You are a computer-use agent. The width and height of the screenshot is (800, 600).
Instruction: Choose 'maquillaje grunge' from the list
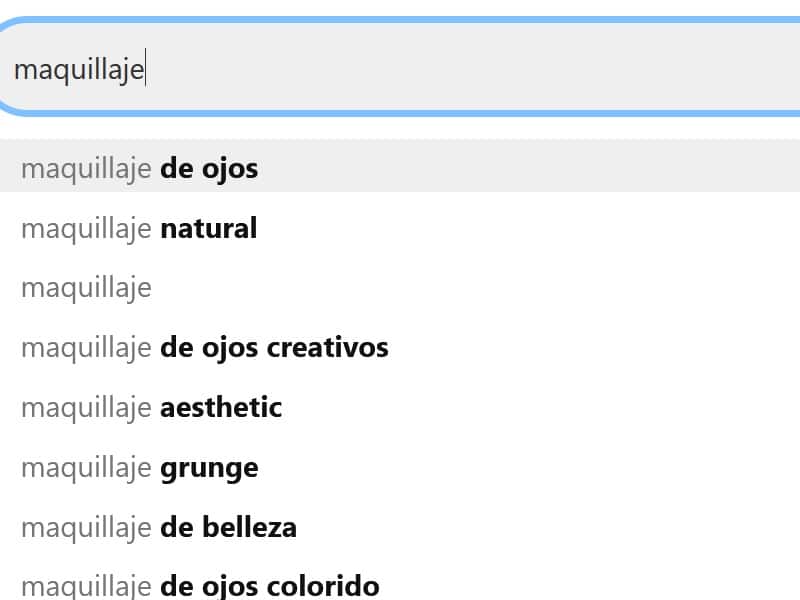[x=138, y=468]
